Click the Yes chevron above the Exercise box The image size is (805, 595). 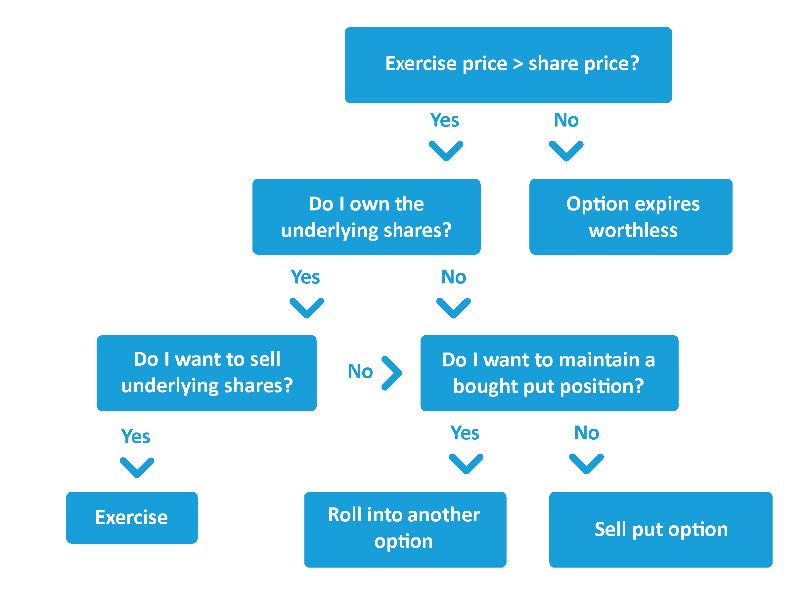(x=136, y=466)
